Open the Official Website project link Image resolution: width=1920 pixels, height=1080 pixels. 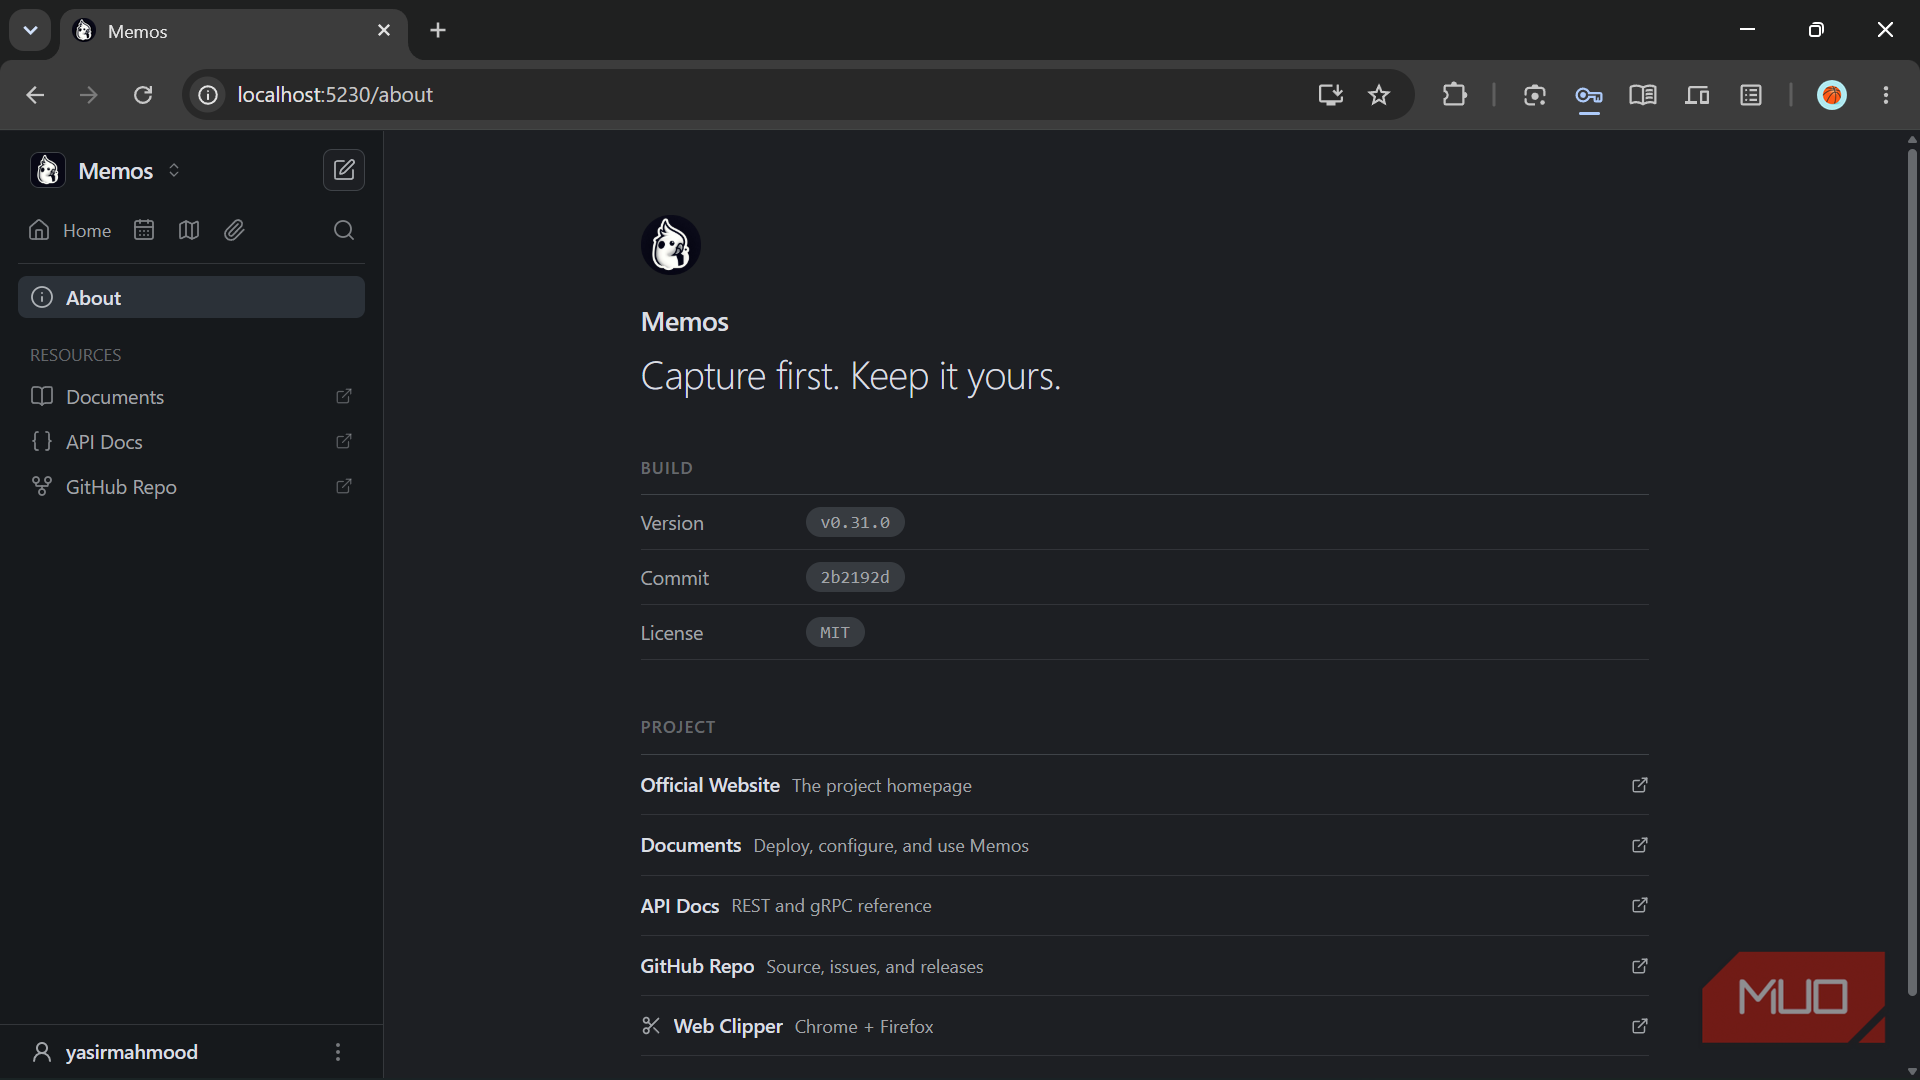[1144, 785]
